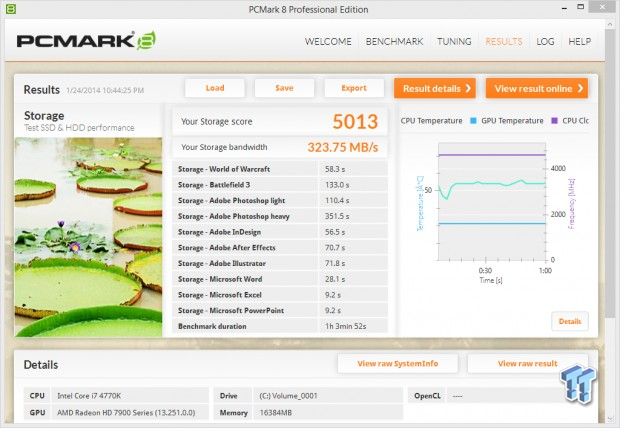Image resolution: width=620 pixels, height=428 pixels.
Task: Click the GPU Temperature legend label
Action: click(512, 121)
